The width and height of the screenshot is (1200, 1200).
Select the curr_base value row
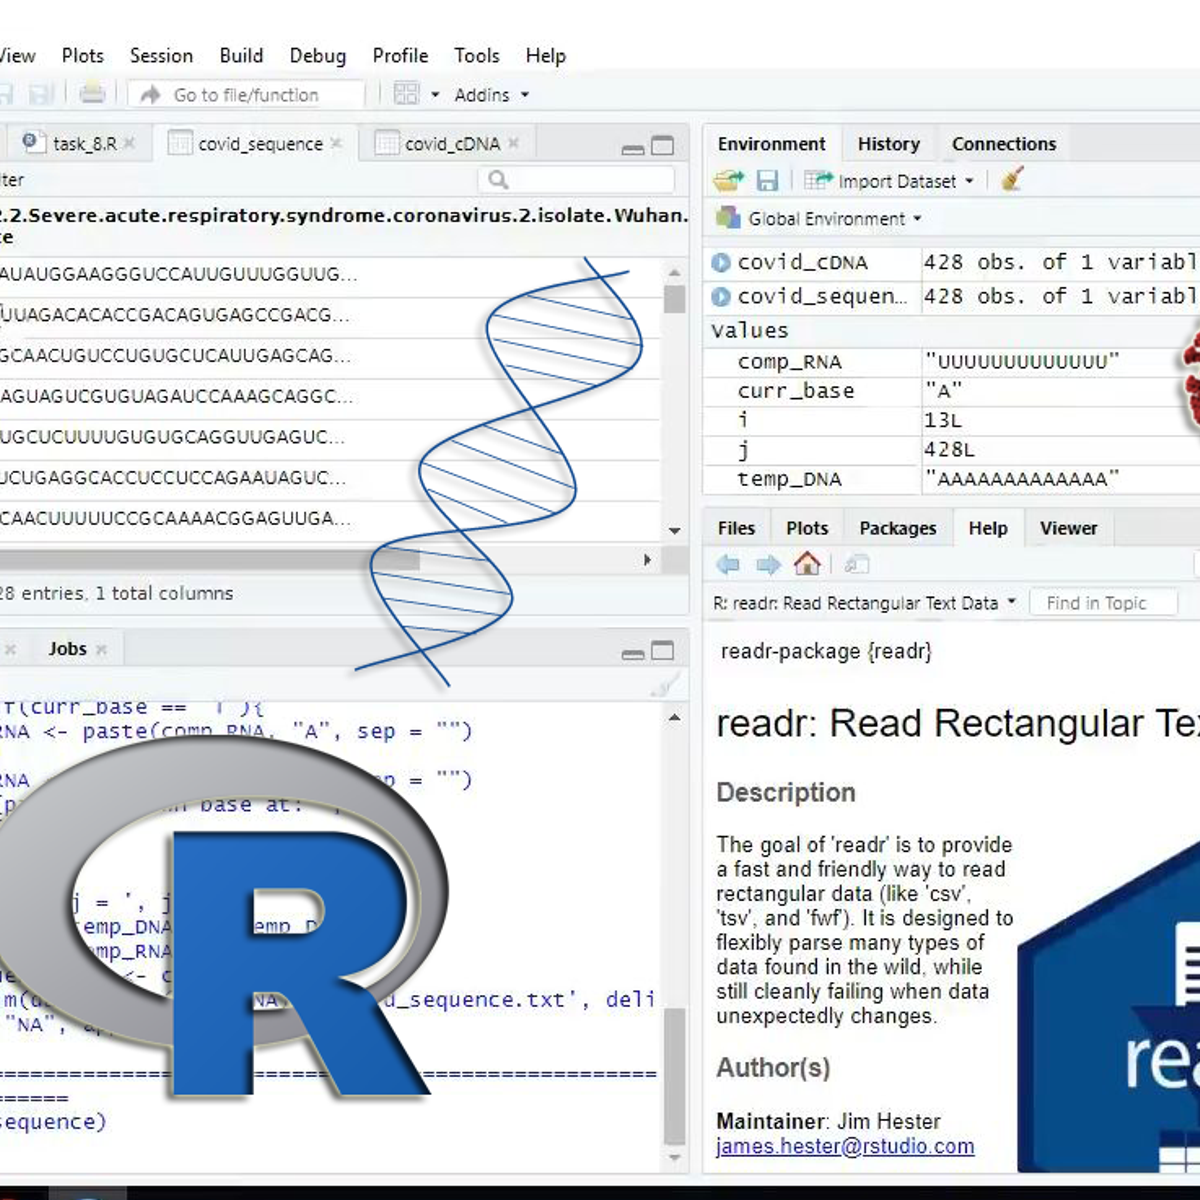(952, 391)
